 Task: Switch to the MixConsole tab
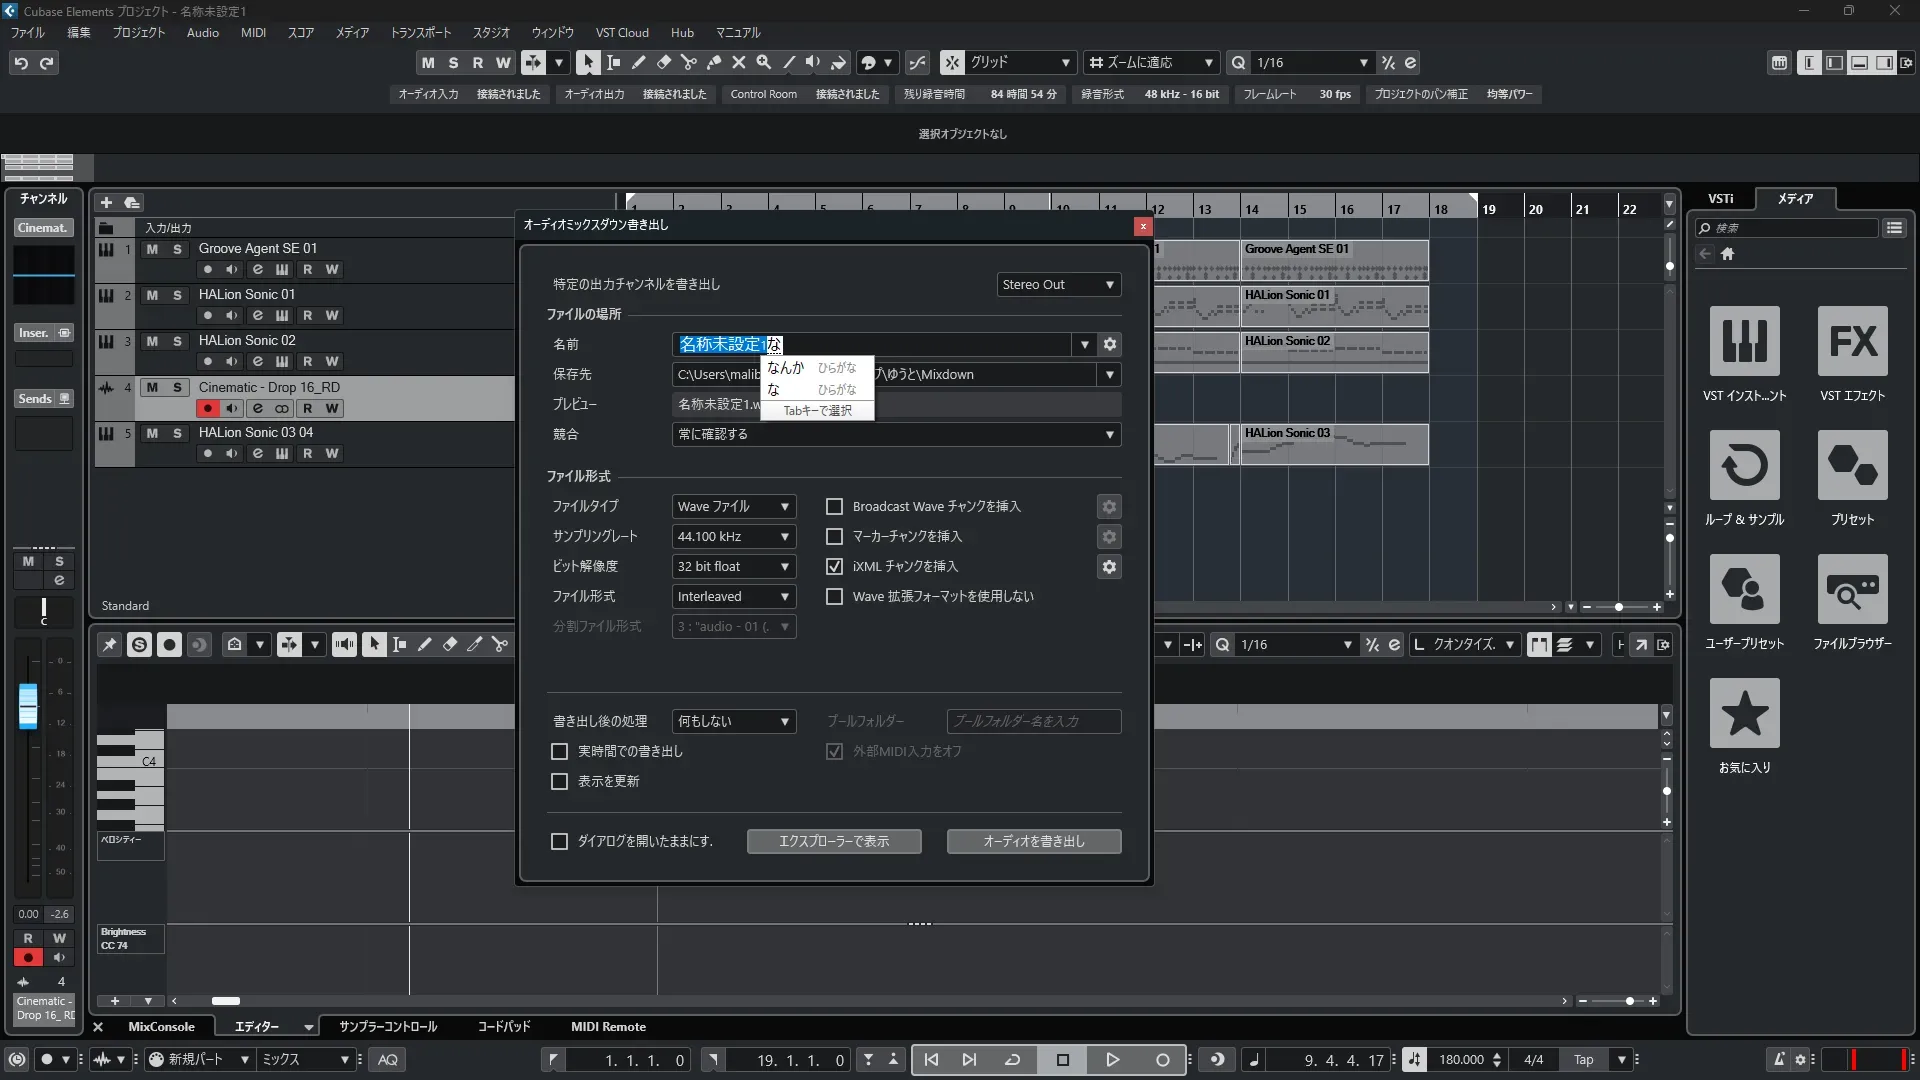(x=161, y=1027)
